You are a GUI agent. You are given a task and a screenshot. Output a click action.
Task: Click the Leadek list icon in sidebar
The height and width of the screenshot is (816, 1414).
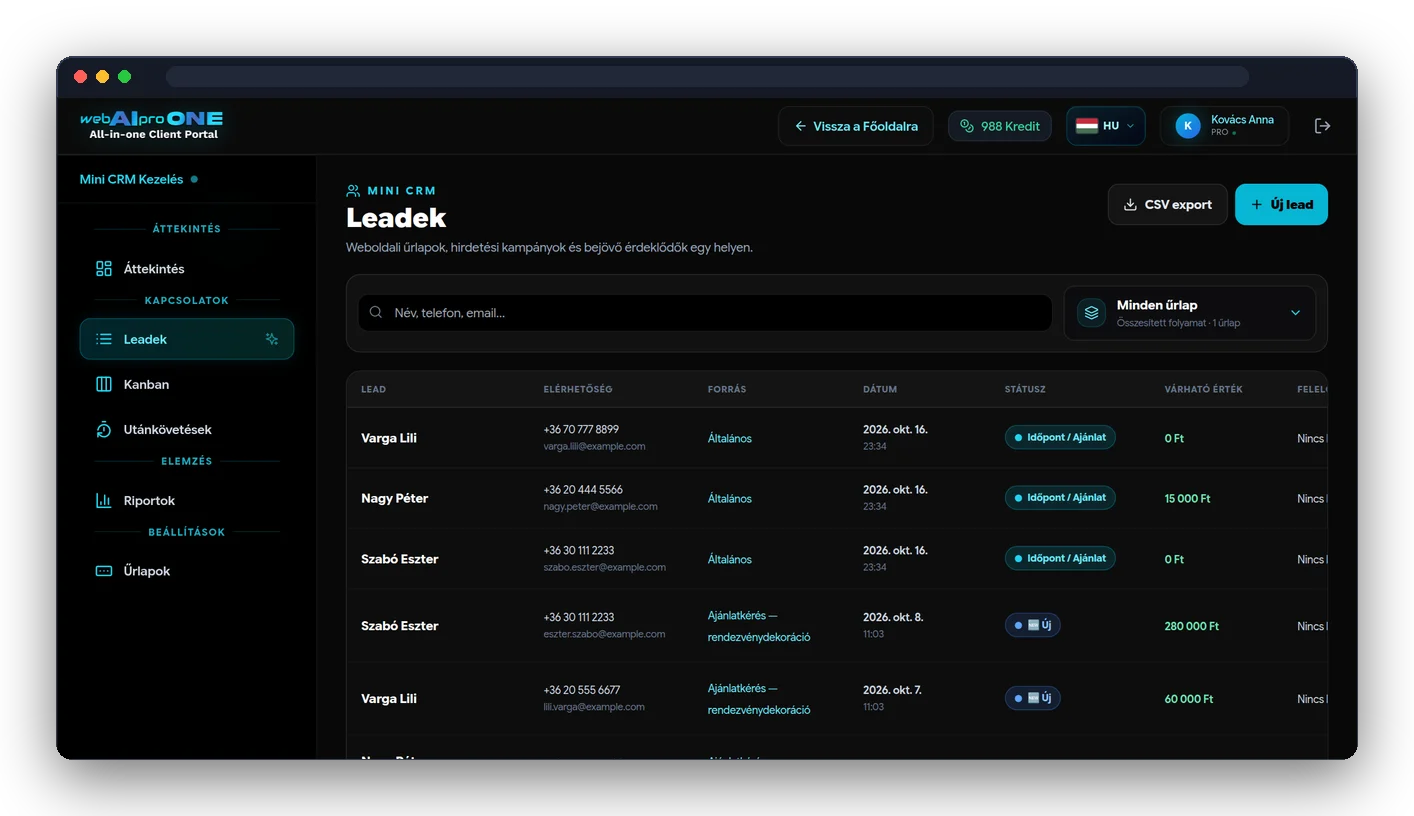click(104, 339)
